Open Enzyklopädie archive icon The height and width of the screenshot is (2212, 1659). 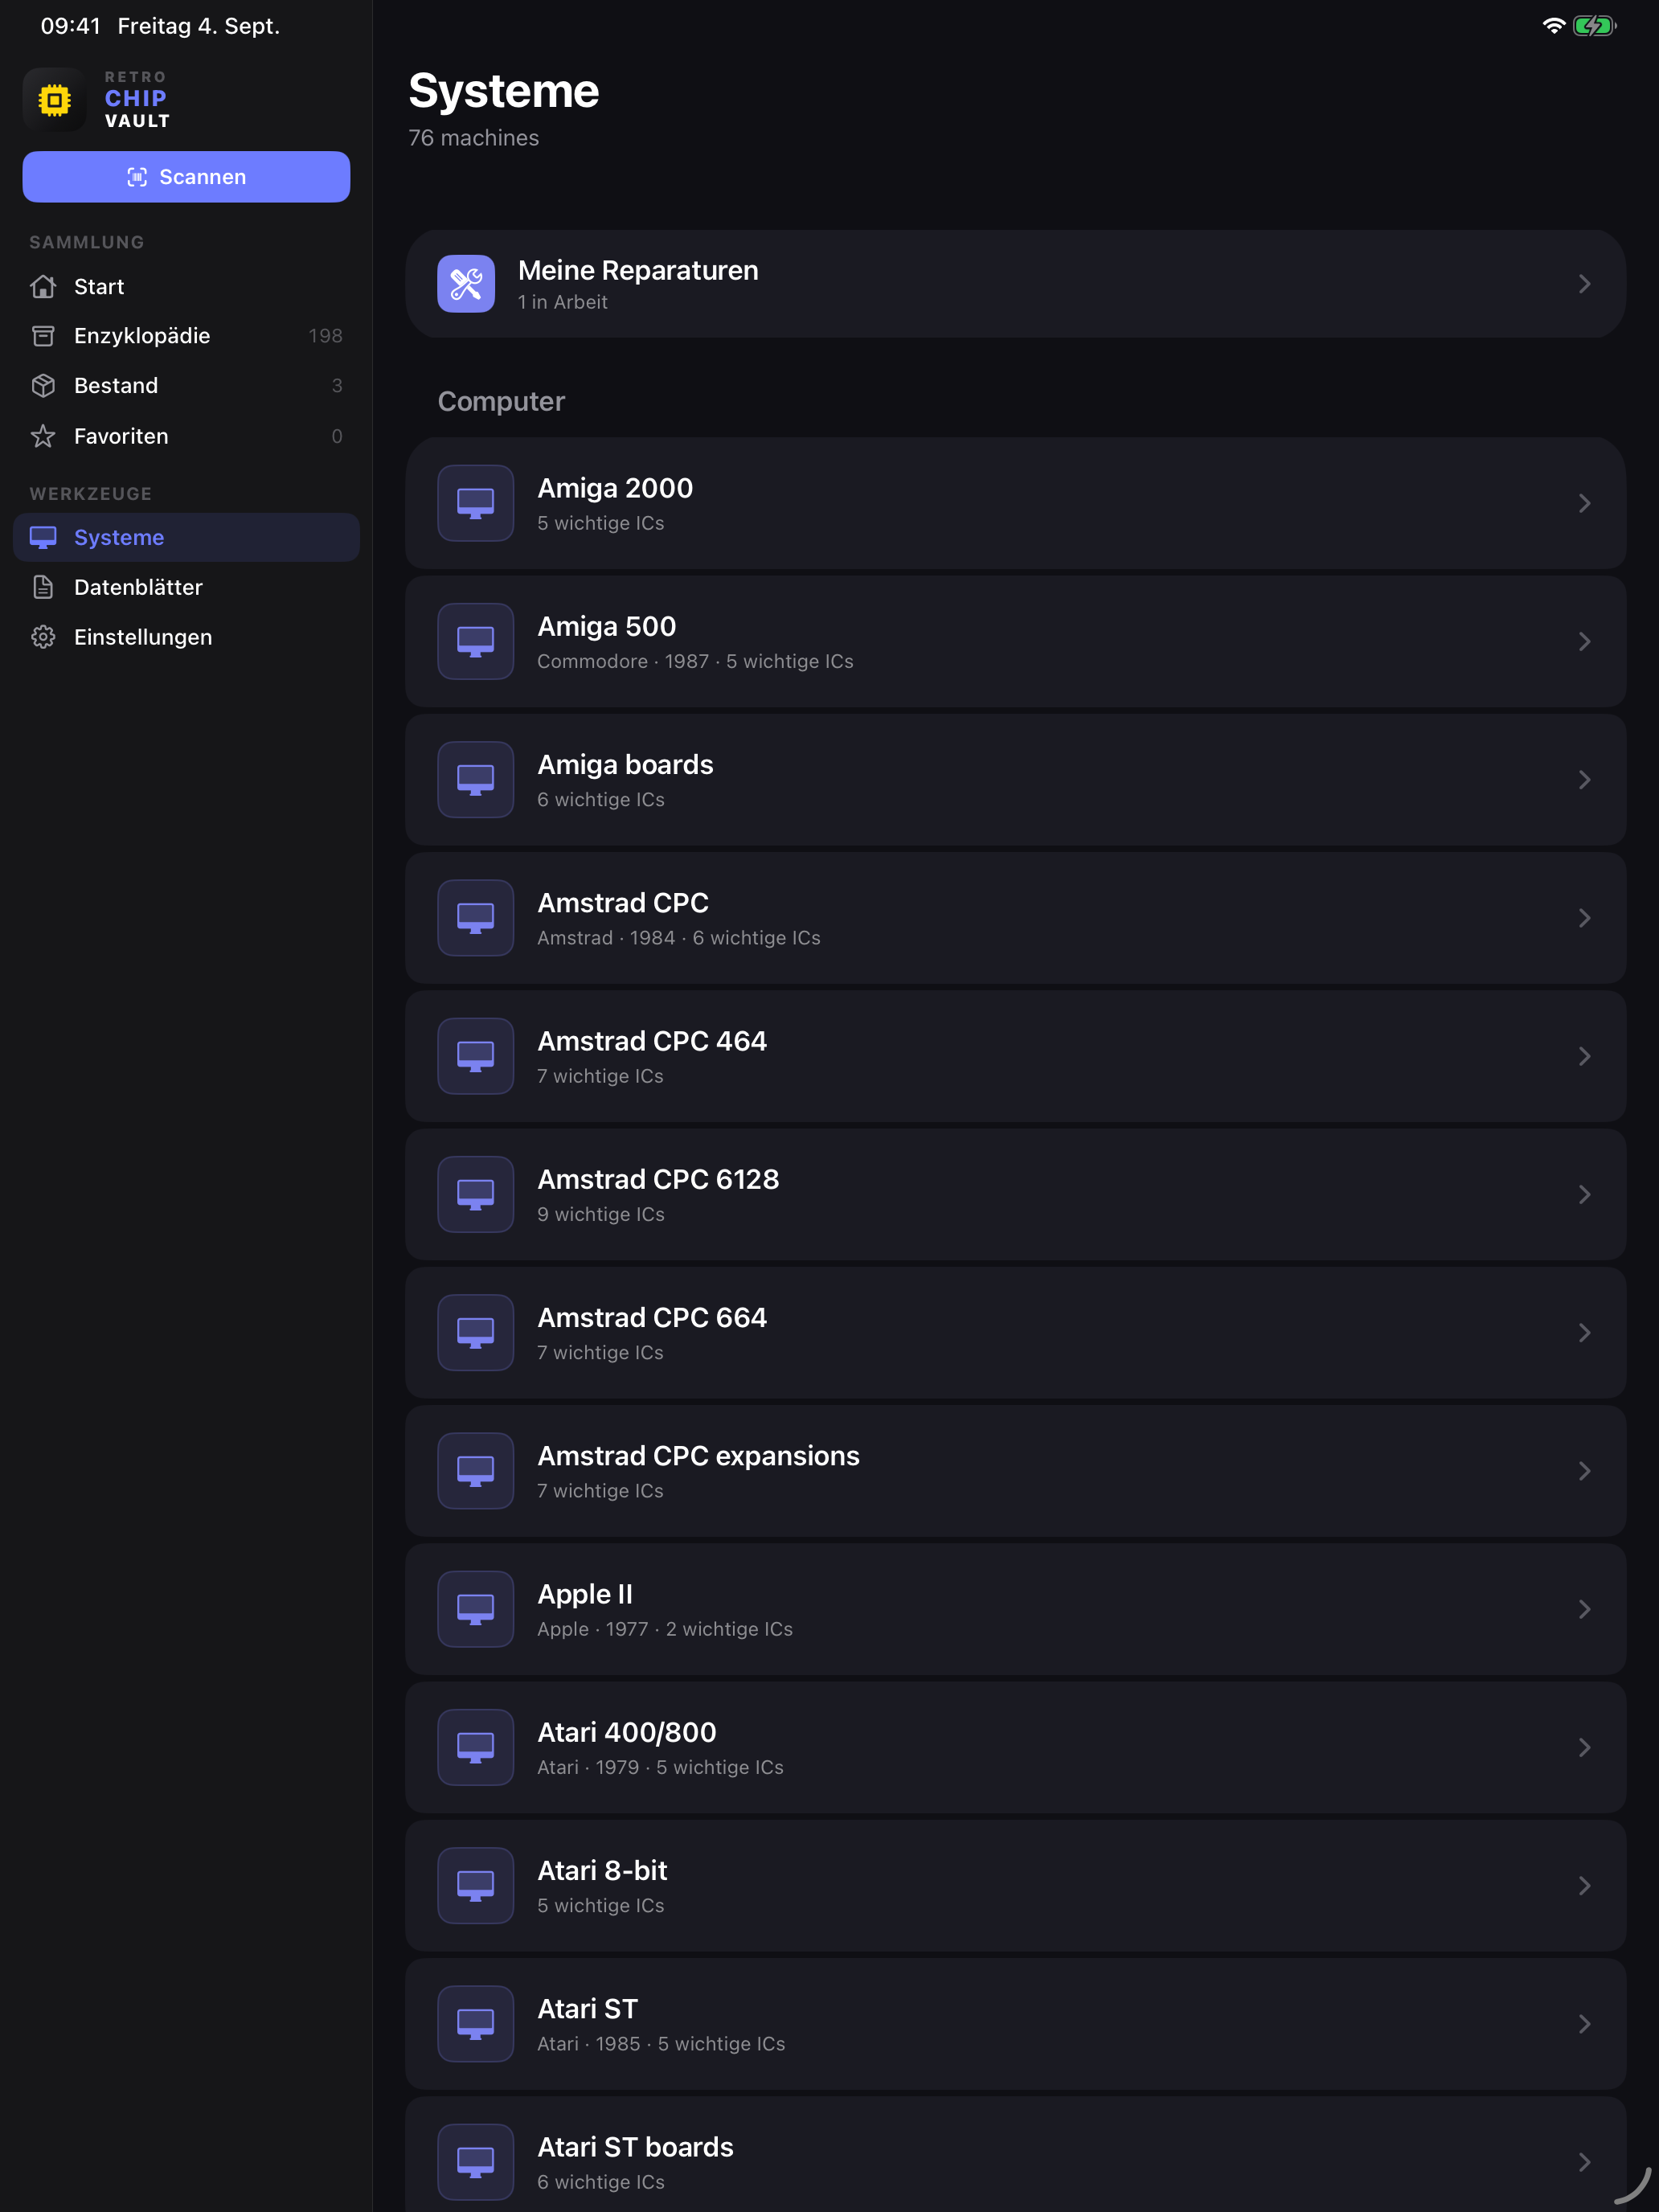pos(43,336)
